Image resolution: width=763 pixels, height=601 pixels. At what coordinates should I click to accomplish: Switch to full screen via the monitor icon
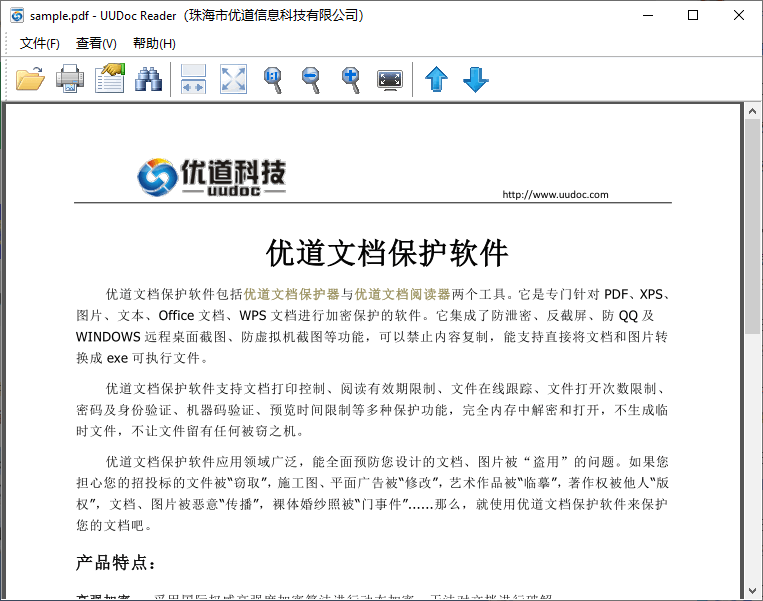pos(390,80)
